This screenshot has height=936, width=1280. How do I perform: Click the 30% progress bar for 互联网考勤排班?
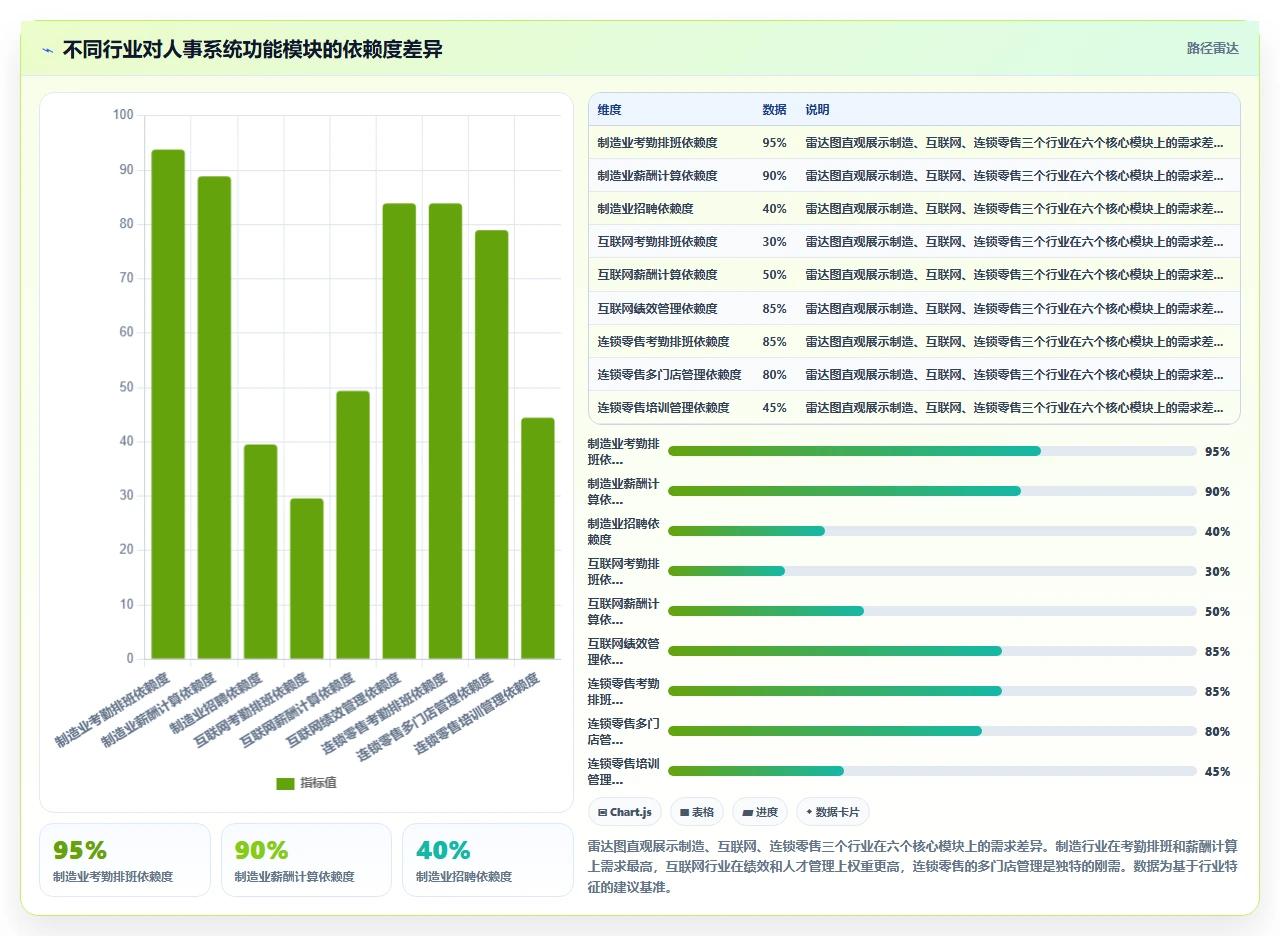pyautogui.click(x=932, y=571)
